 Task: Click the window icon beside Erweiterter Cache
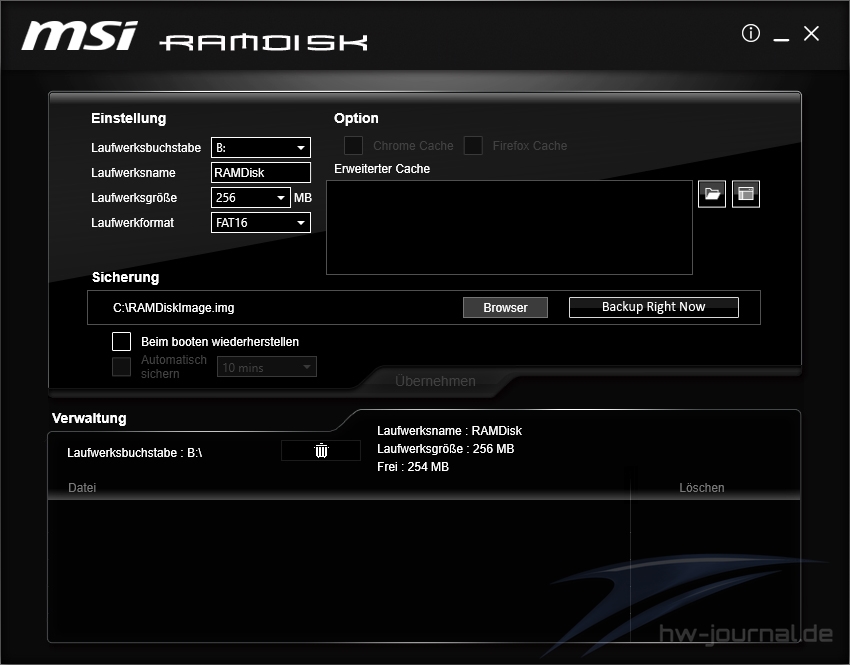[x=746, y=193]
